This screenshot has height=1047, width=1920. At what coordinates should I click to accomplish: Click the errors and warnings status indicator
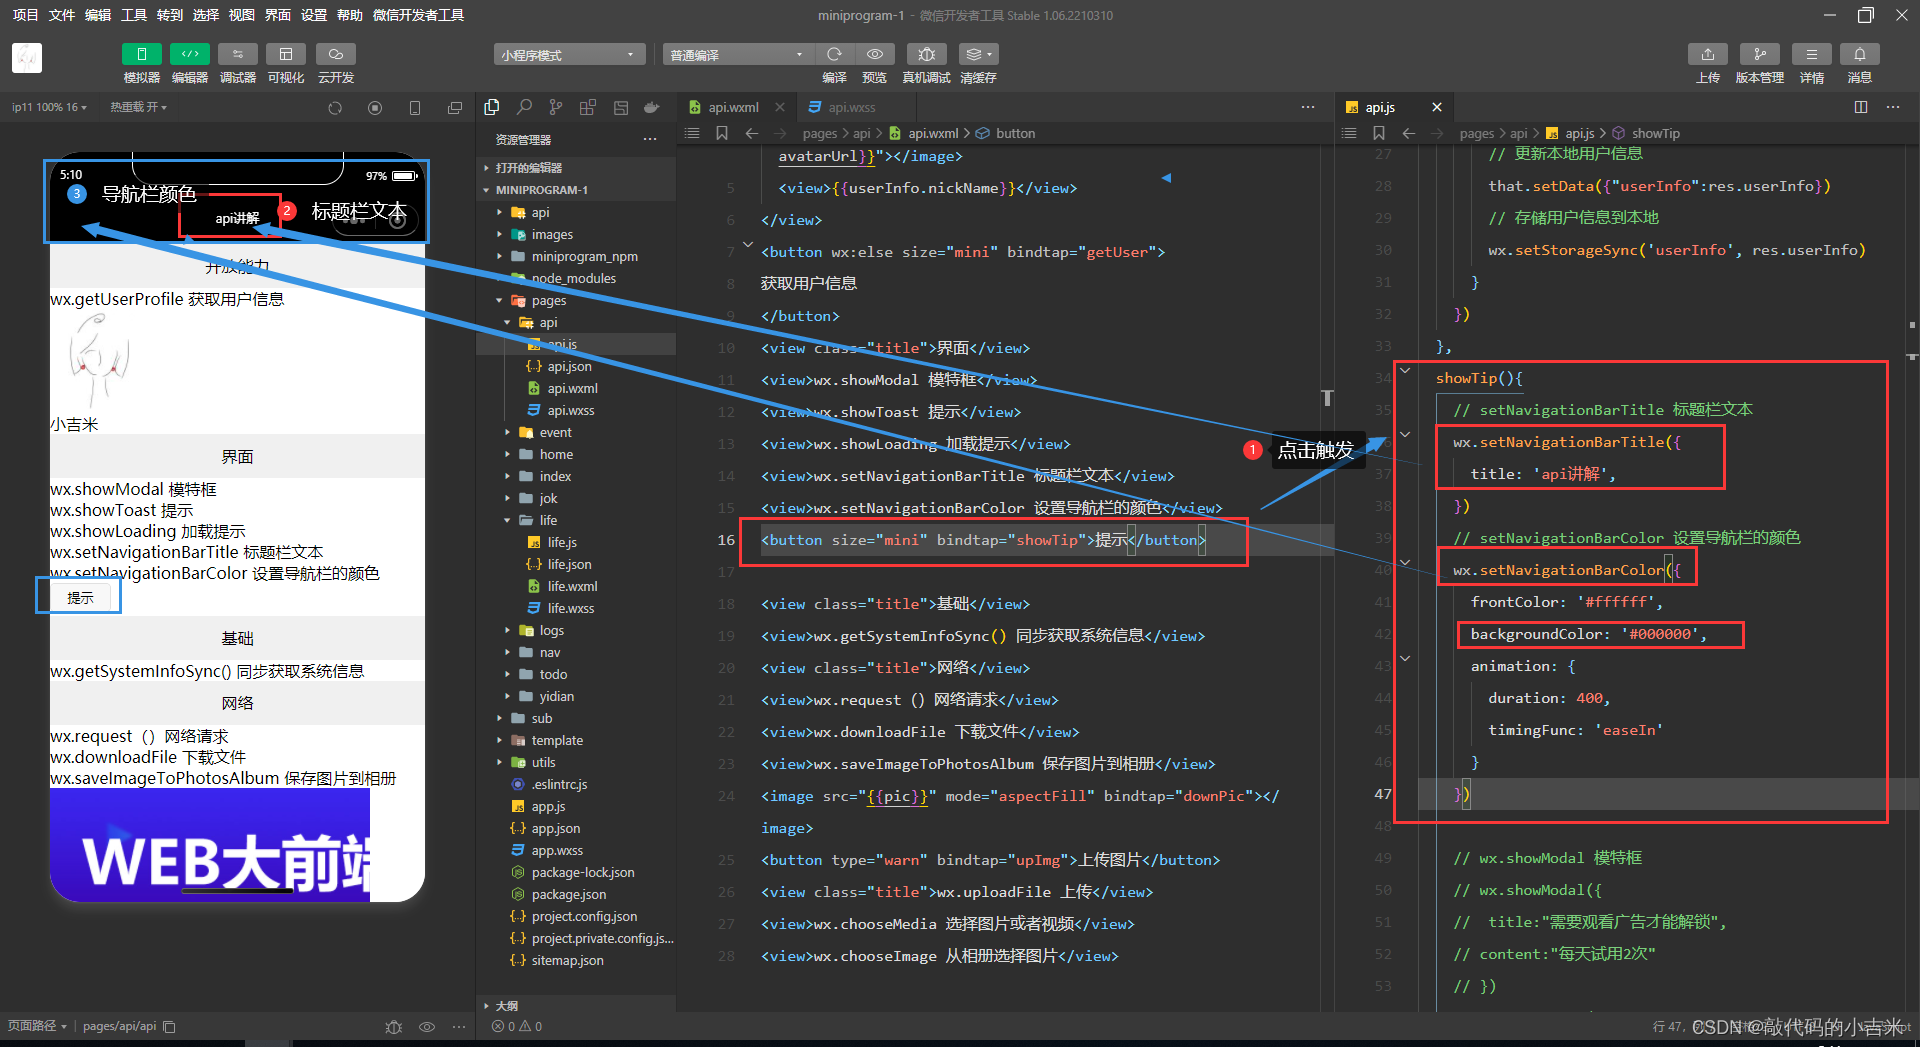(x=517, y=1026)
